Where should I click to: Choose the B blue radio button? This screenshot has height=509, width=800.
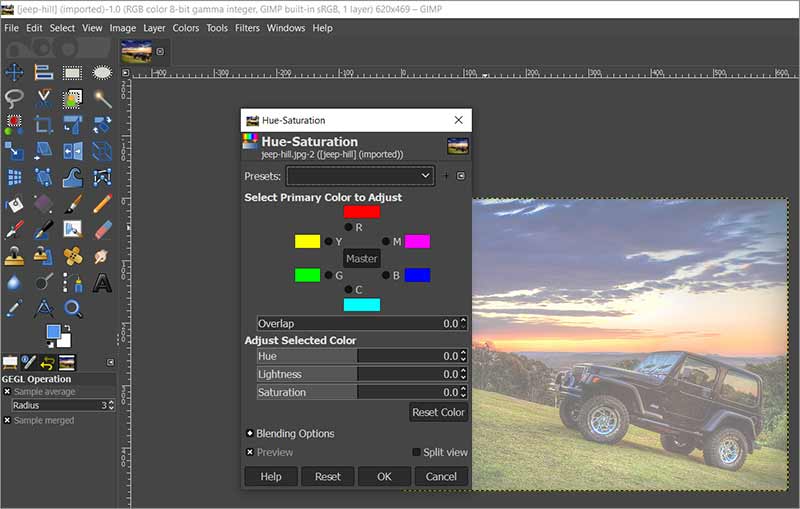coord(386,275)
